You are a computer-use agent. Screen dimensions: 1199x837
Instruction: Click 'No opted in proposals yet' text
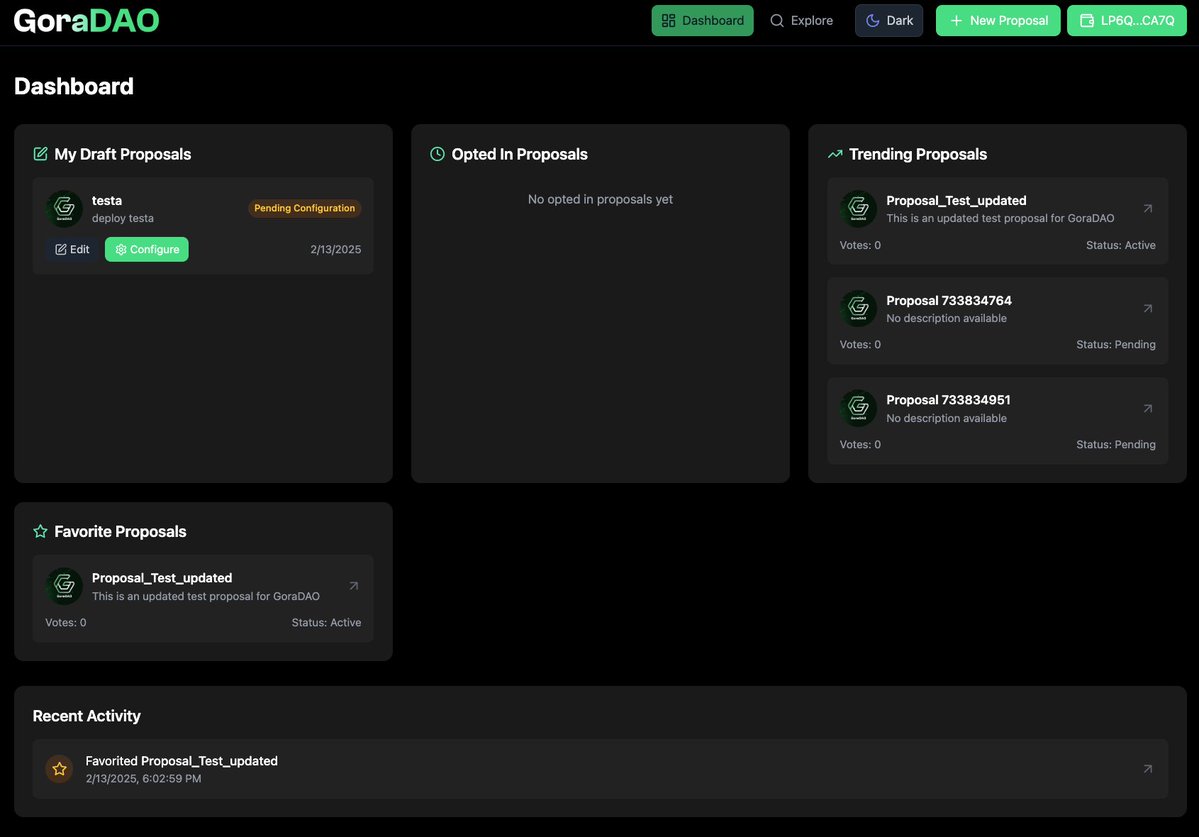coord(600,200)
